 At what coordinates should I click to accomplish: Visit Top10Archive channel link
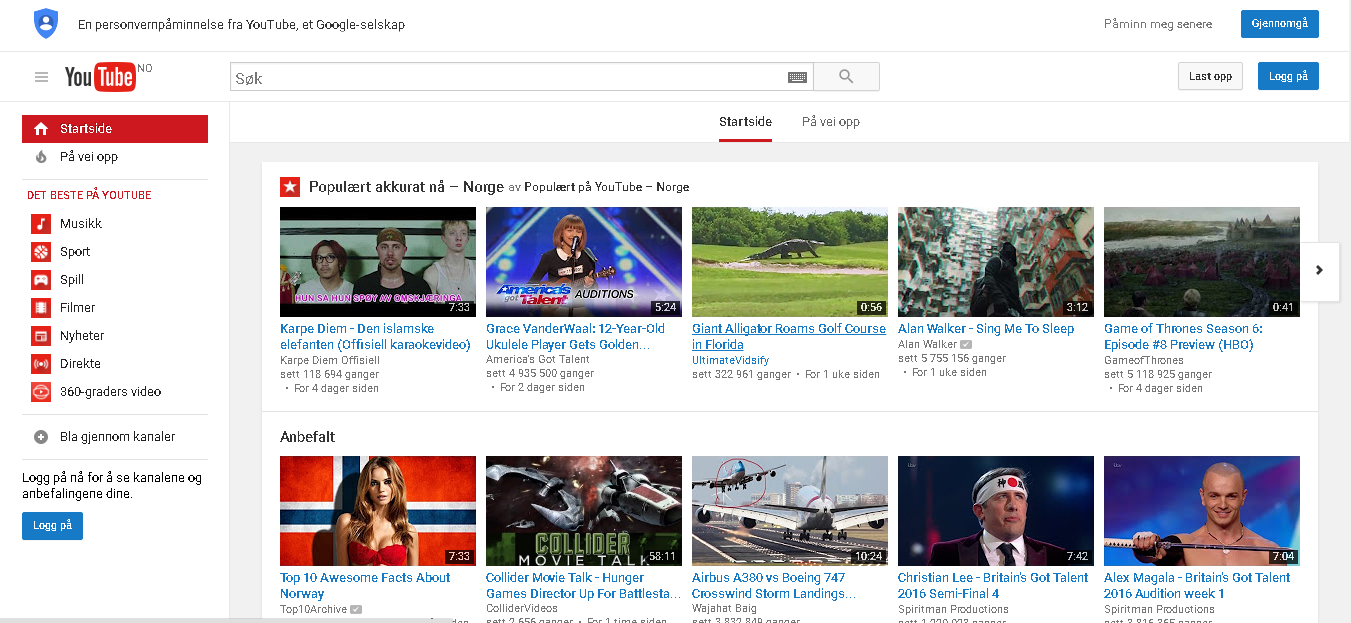coord(314,609)
